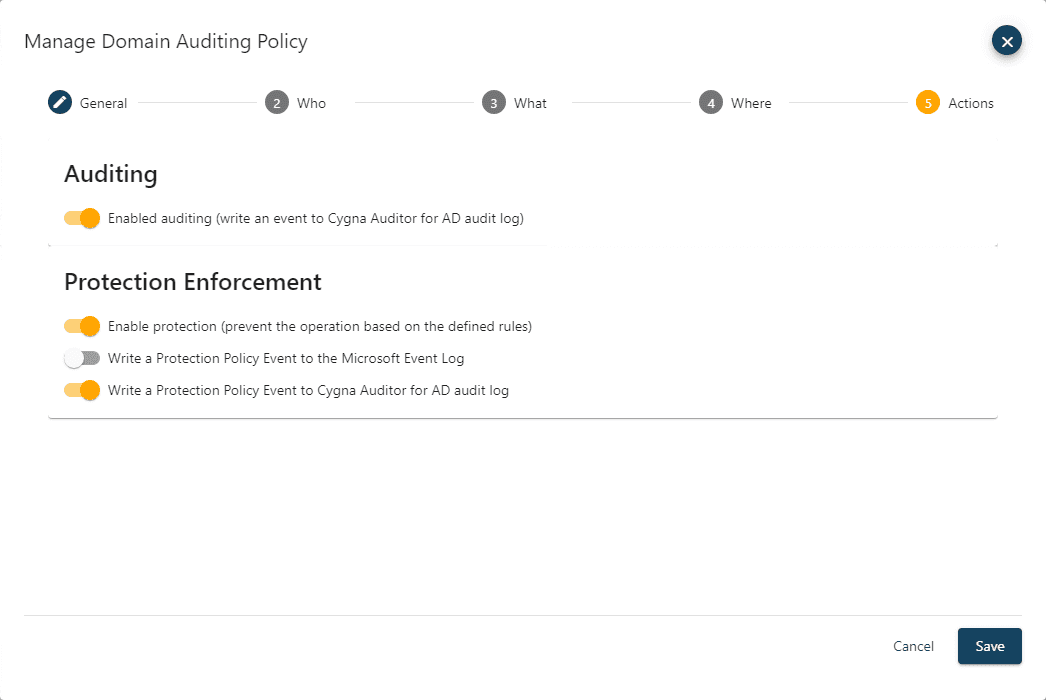Screen dimensions: 1046x700
Task: Jump to the Where step label
Action: pos(751,103)
